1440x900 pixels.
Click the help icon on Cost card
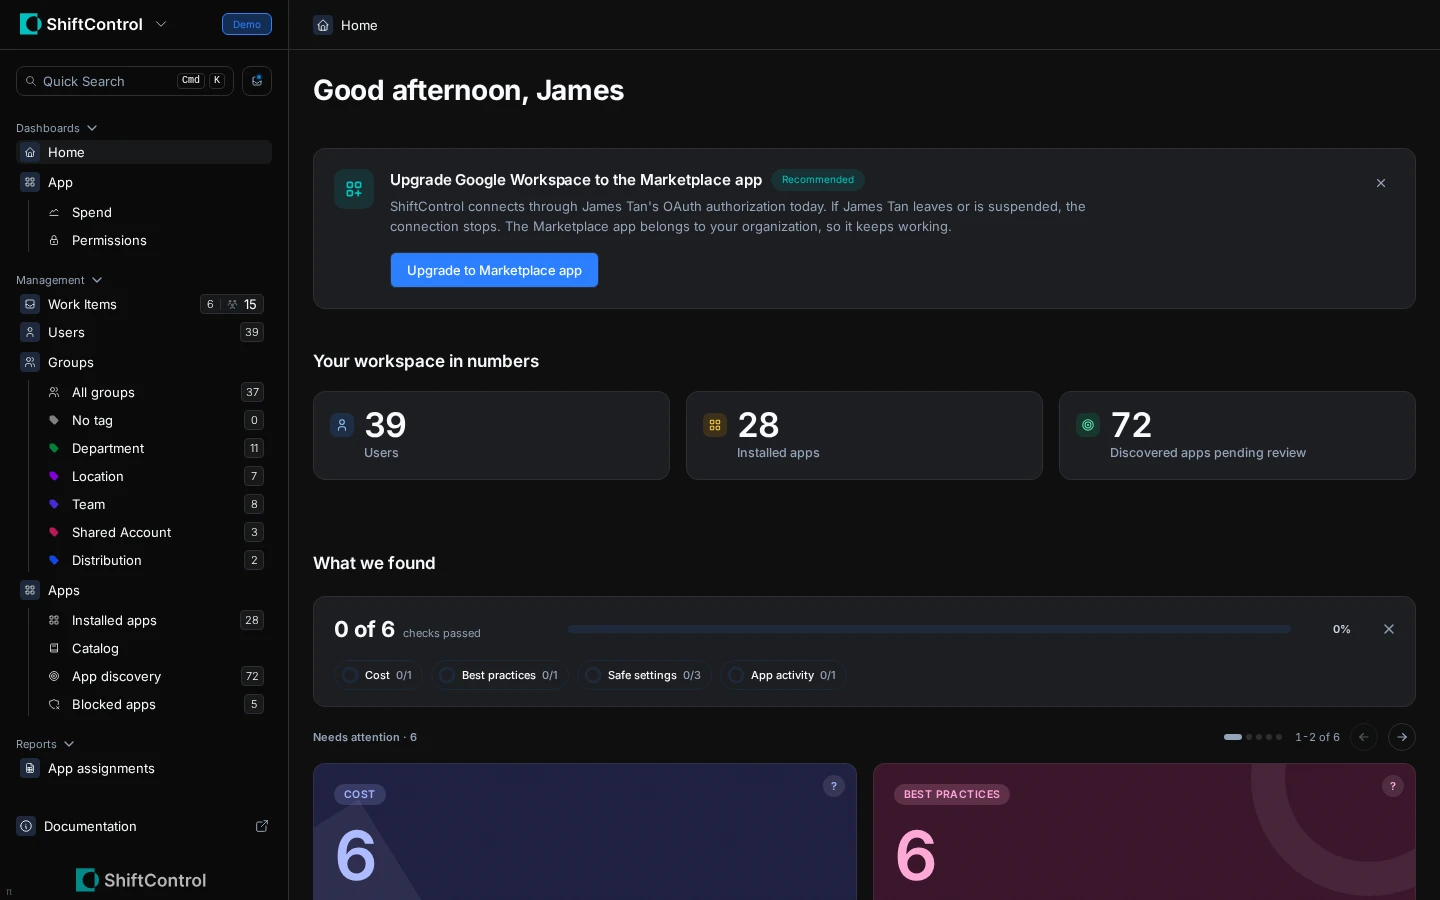(834, 786)
